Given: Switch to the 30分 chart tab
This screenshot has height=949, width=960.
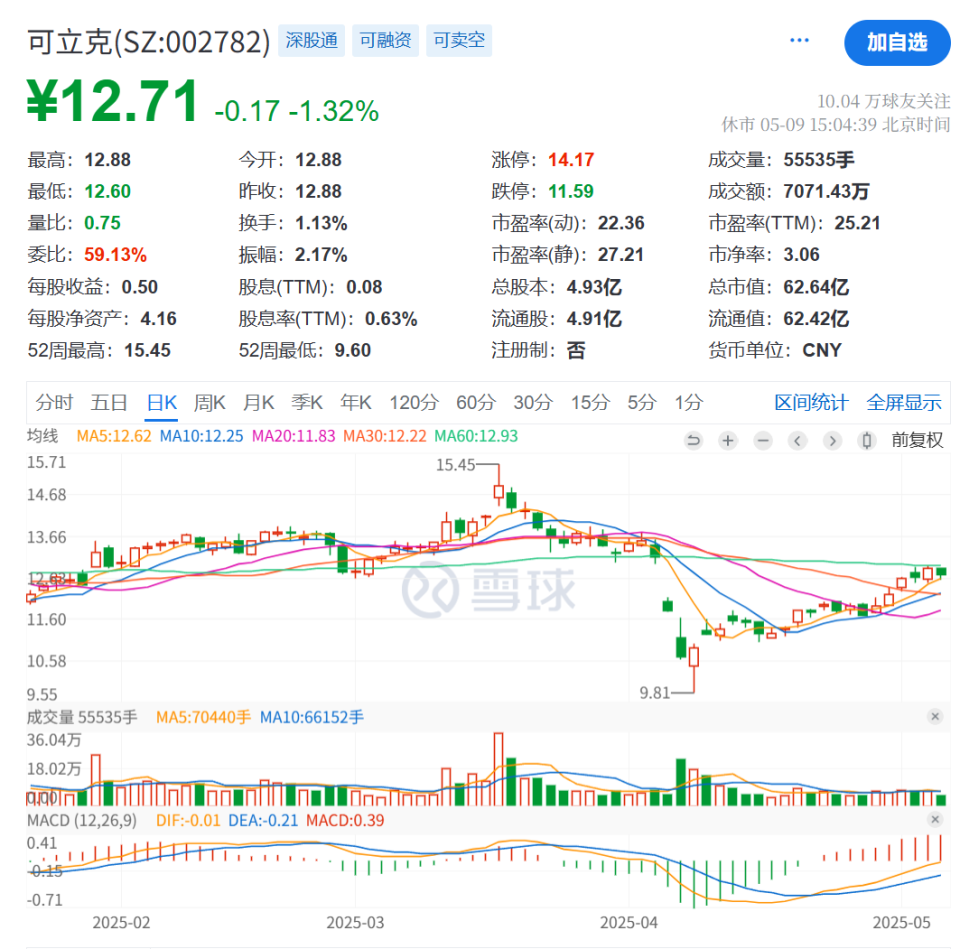Looking at the screenshot, I should (533, 402).
